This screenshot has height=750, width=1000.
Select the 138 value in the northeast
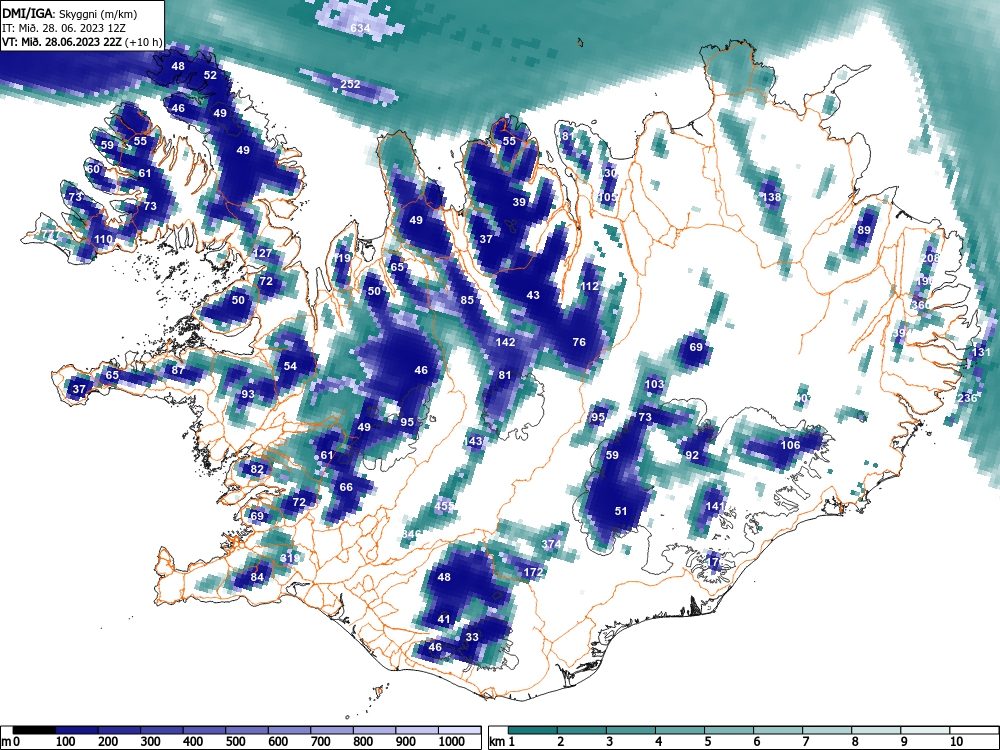tap(772, 197)
